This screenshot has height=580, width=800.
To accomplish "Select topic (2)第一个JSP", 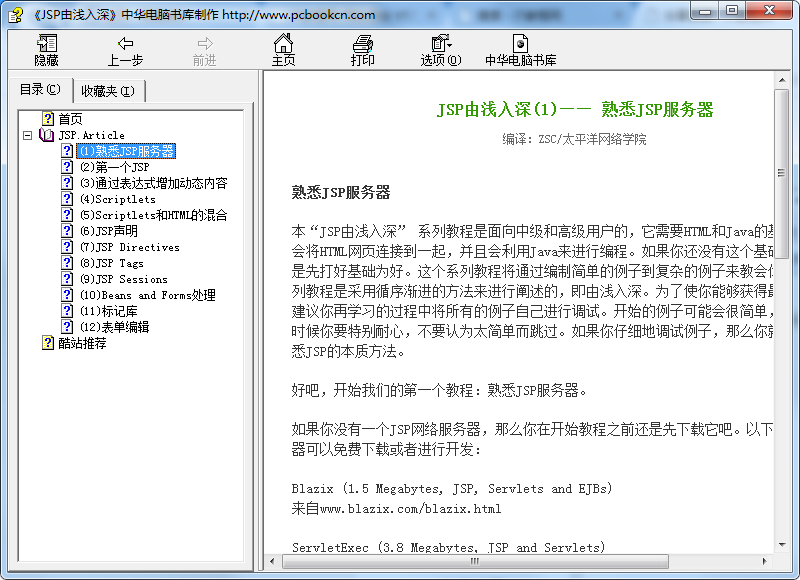I will click(114, 167).
